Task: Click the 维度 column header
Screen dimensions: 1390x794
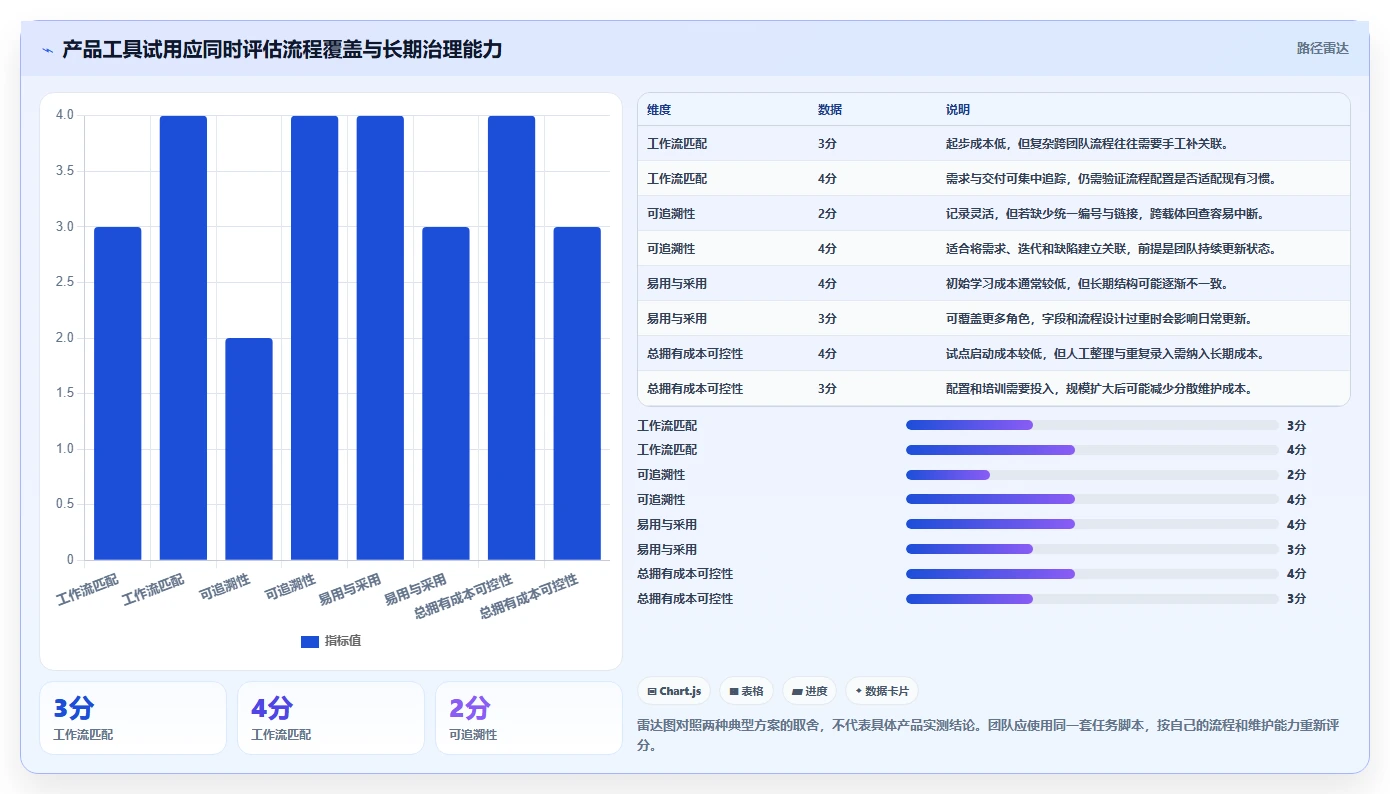Action: coord(659,110)
